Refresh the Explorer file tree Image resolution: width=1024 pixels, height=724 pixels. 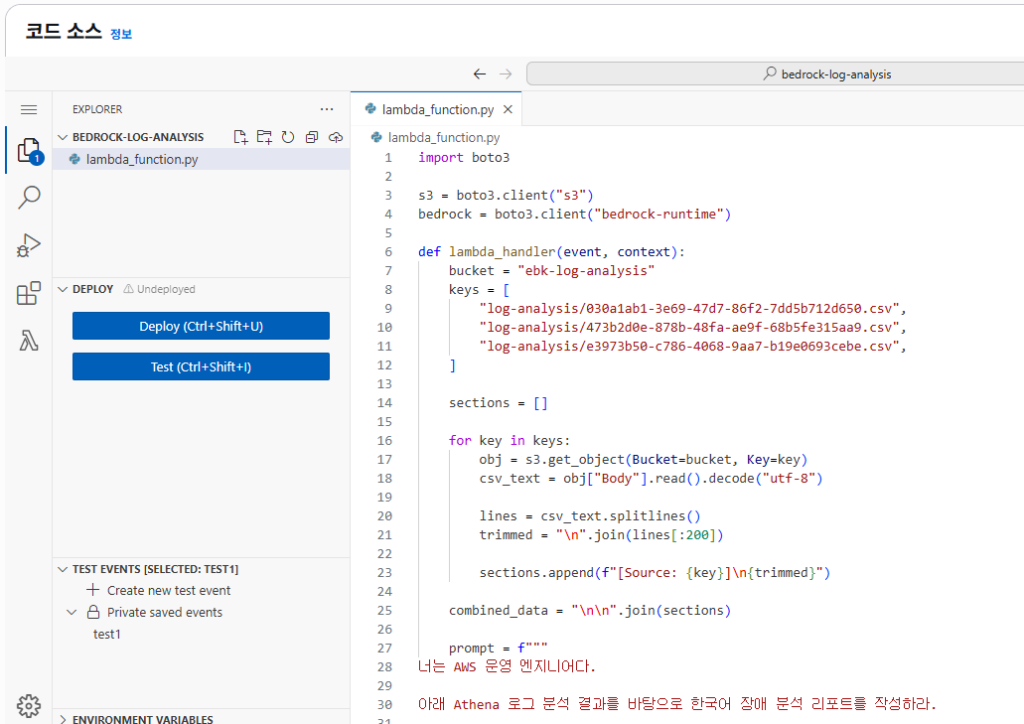pos(288,137)
